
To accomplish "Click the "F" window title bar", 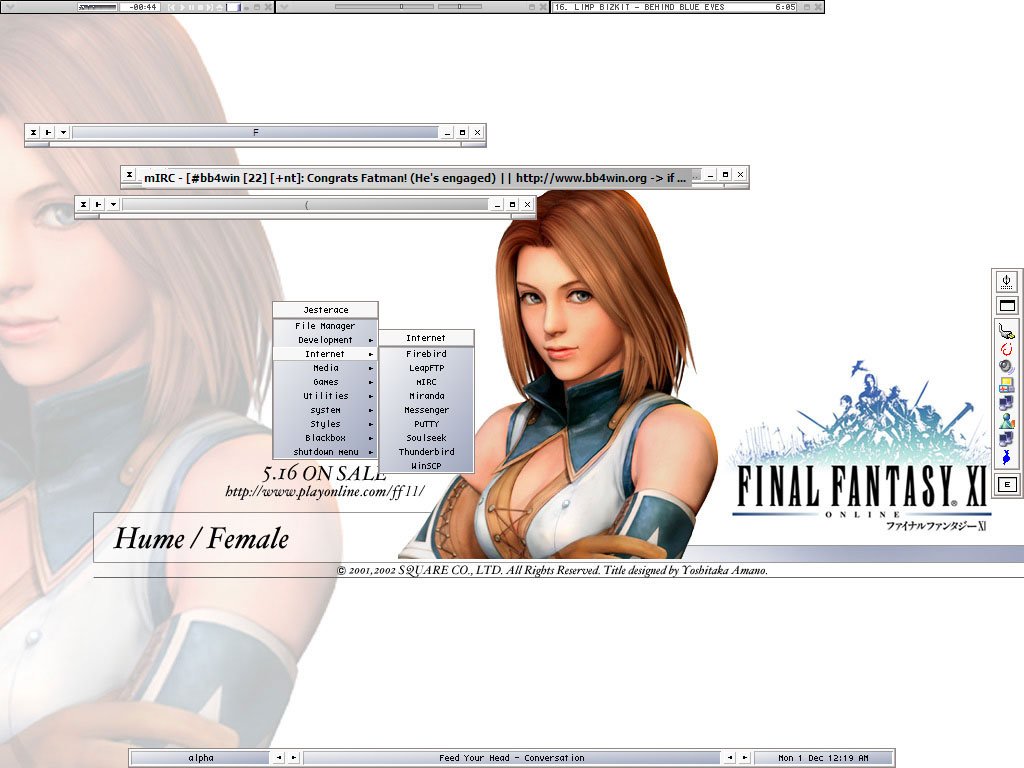I will click(x=255, y=133).
